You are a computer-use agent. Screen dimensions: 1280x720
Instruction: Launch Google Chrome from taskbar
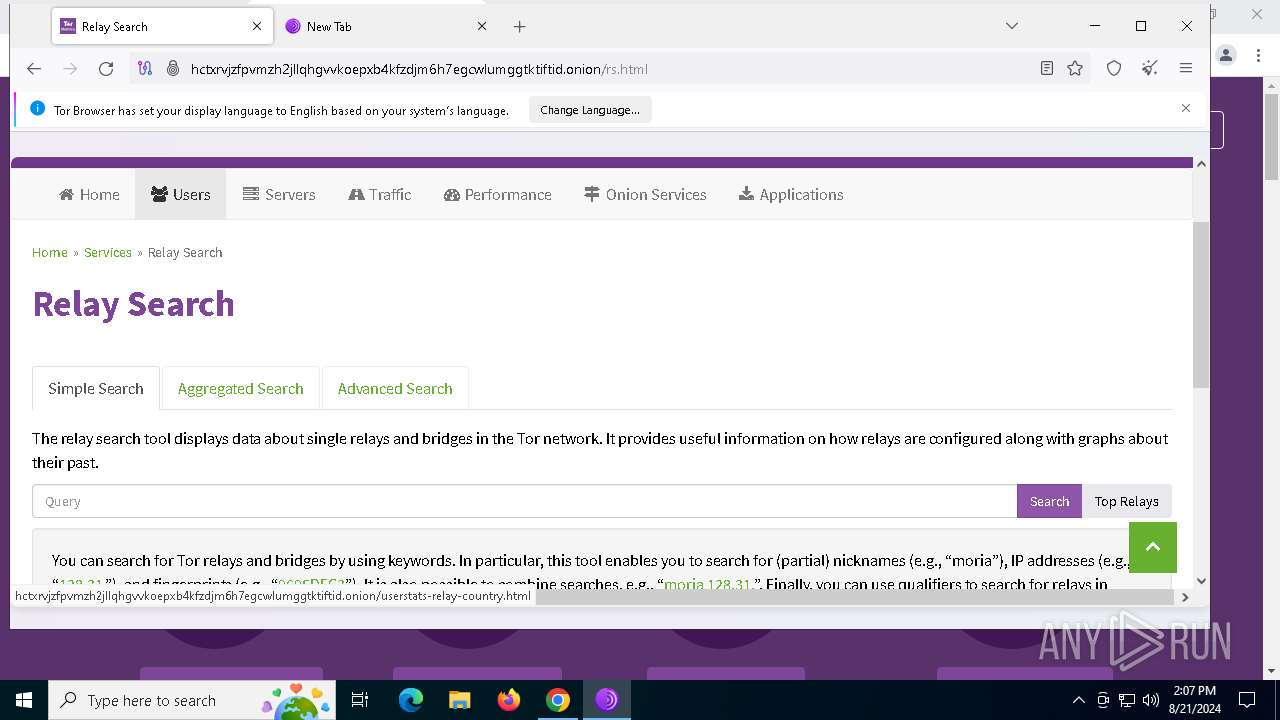point(558,700)
